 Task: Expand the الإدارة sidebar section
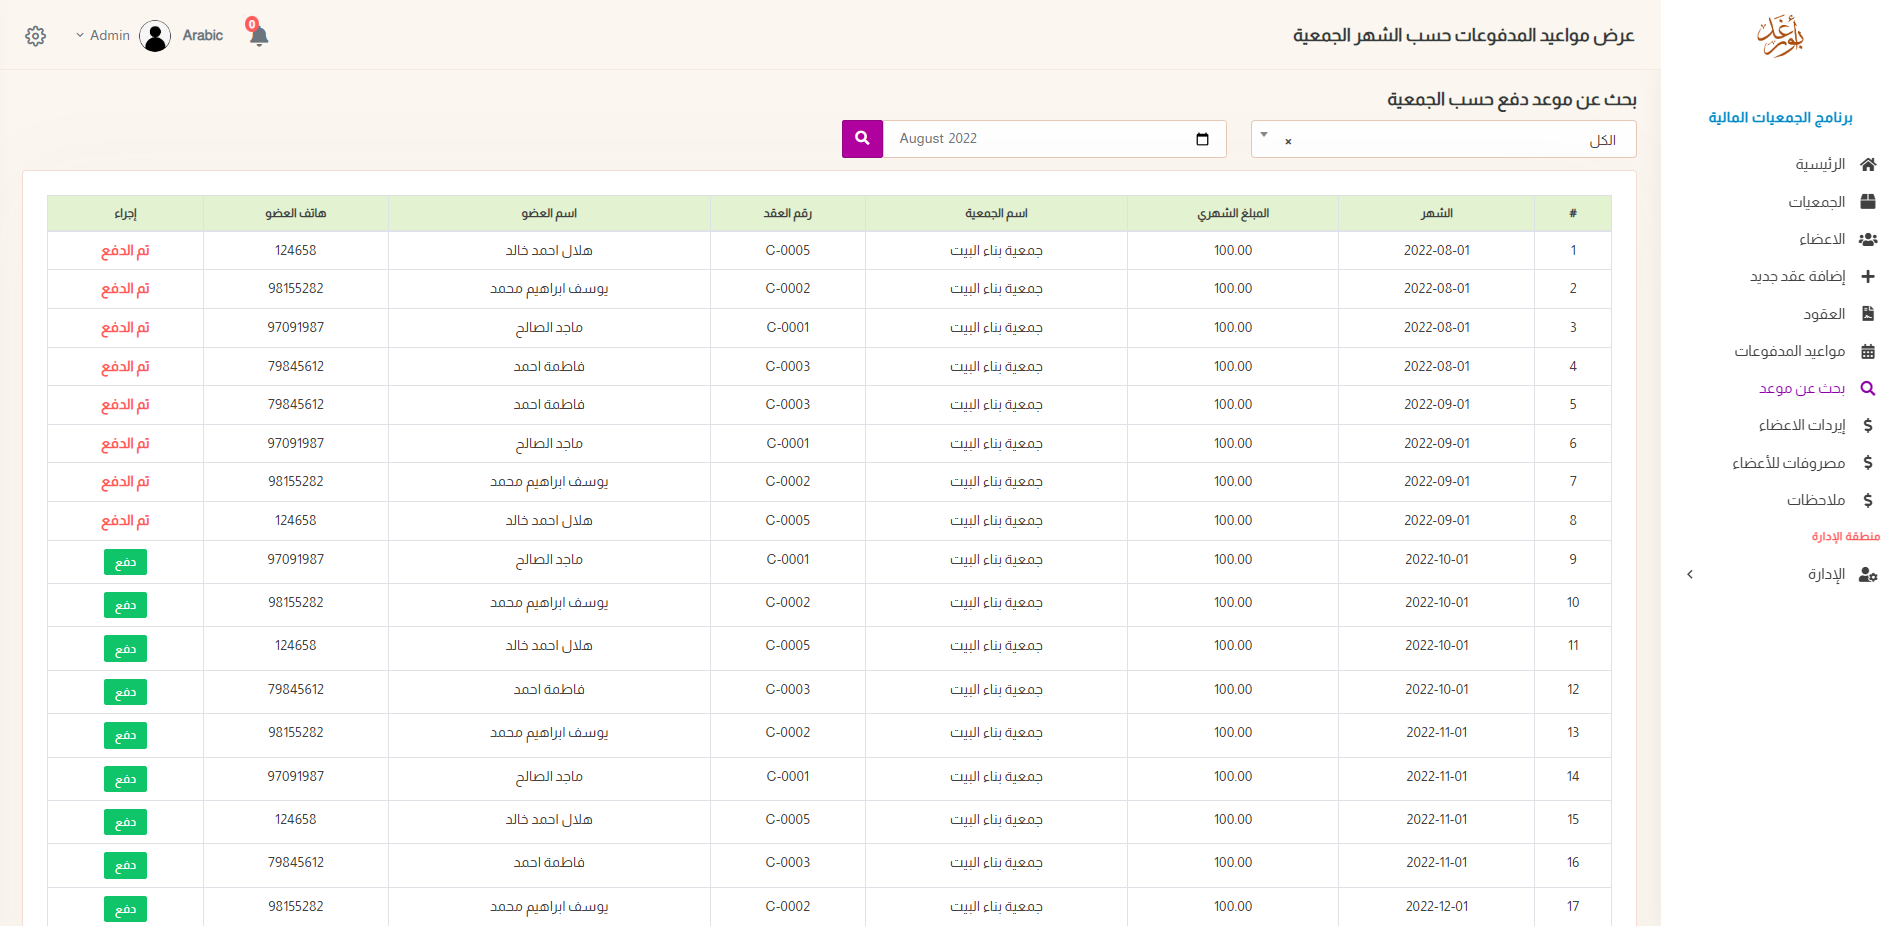1690,575
